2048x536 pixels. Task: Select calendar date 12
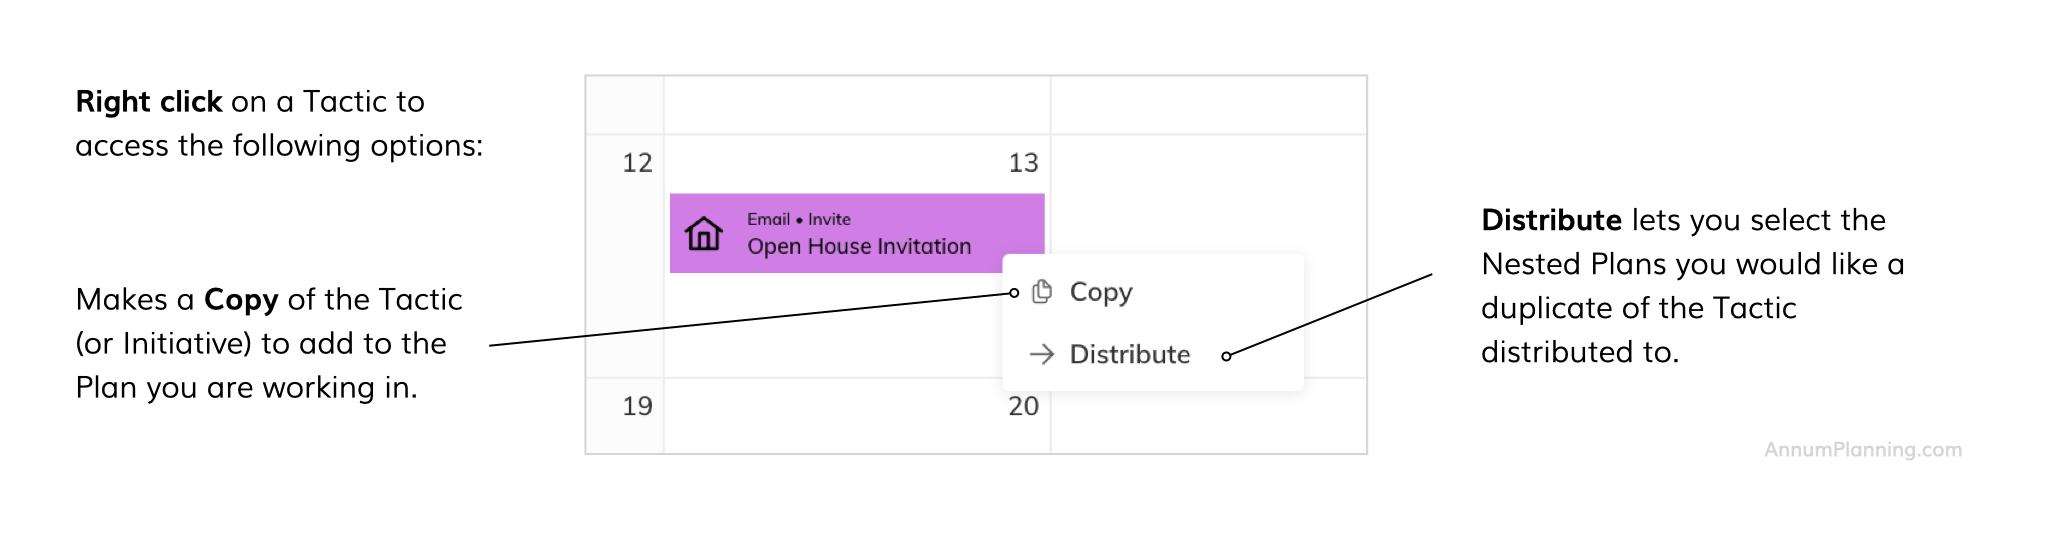(x=637, y=163)
